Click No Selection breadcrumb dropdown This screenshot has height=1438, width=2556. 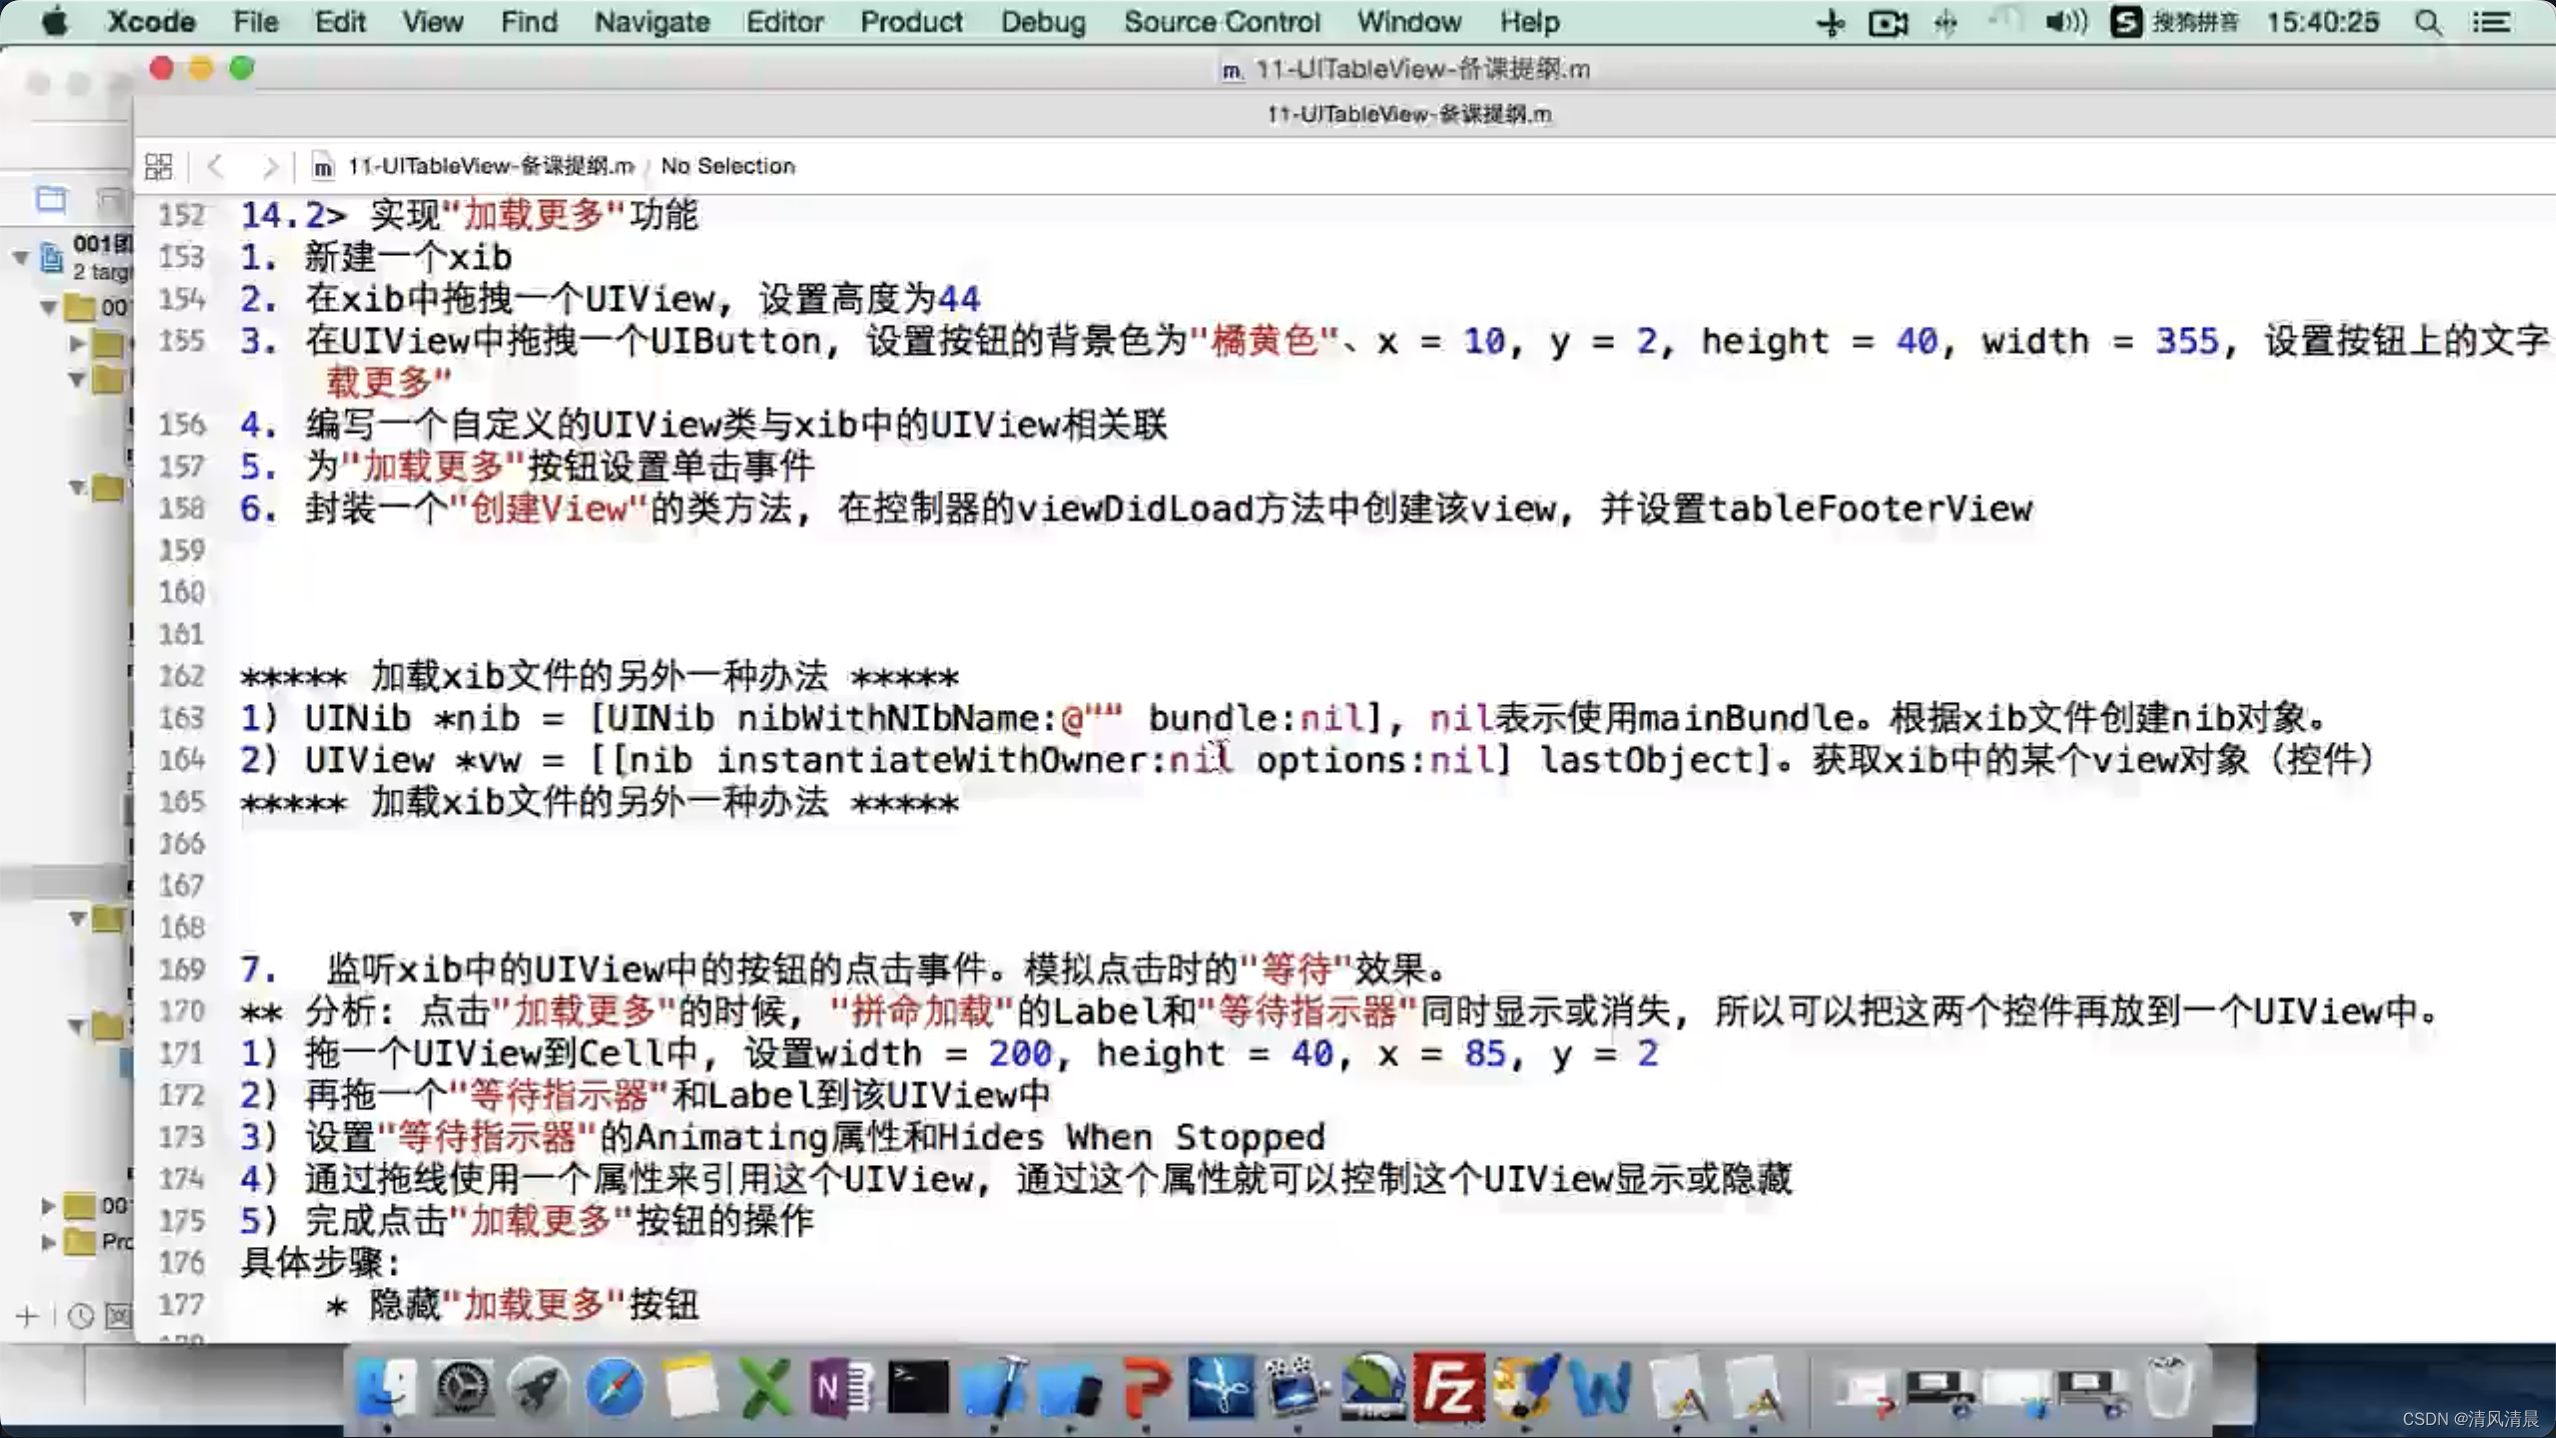pyautogui.click(x=725, y=163)
